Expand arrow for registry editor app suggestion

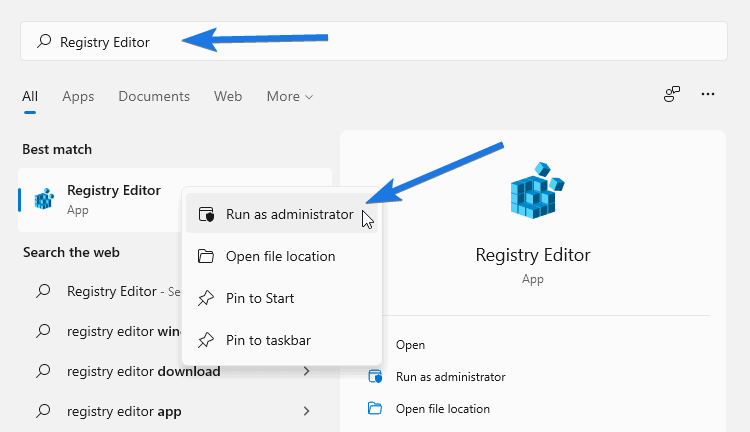(x=307, y=411)
